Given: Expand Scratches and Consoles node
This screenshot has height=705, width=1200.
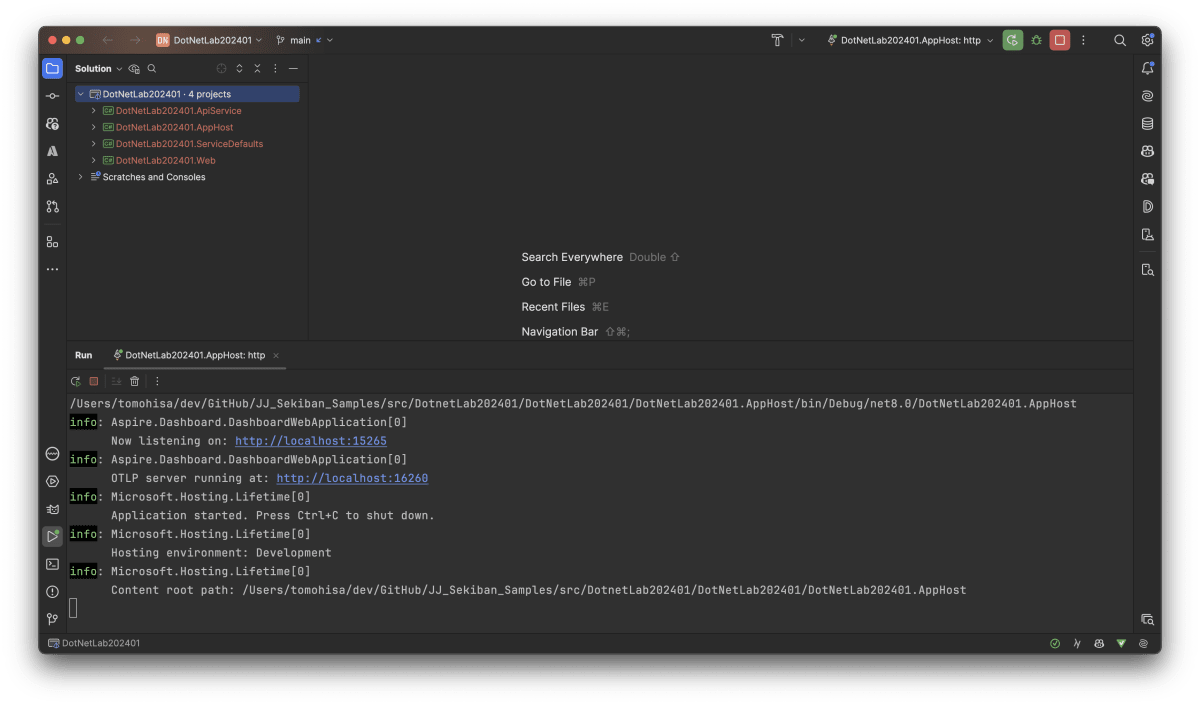Looking at the screenshot, I should pyautogui.click(x=80, y=177).
